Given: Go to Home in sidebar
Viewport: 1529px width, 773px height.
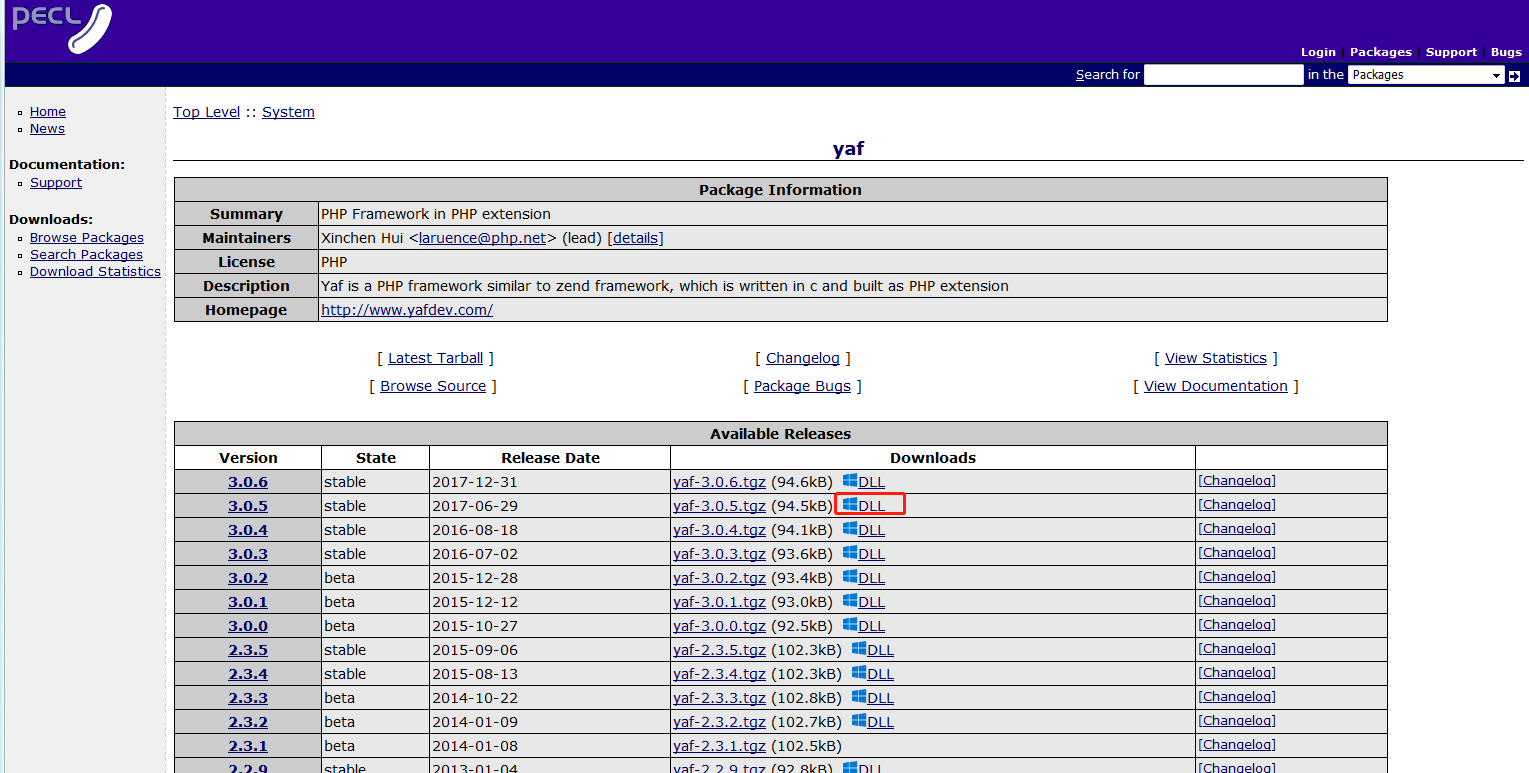Looking at the screenshot, I should (48, 112).
